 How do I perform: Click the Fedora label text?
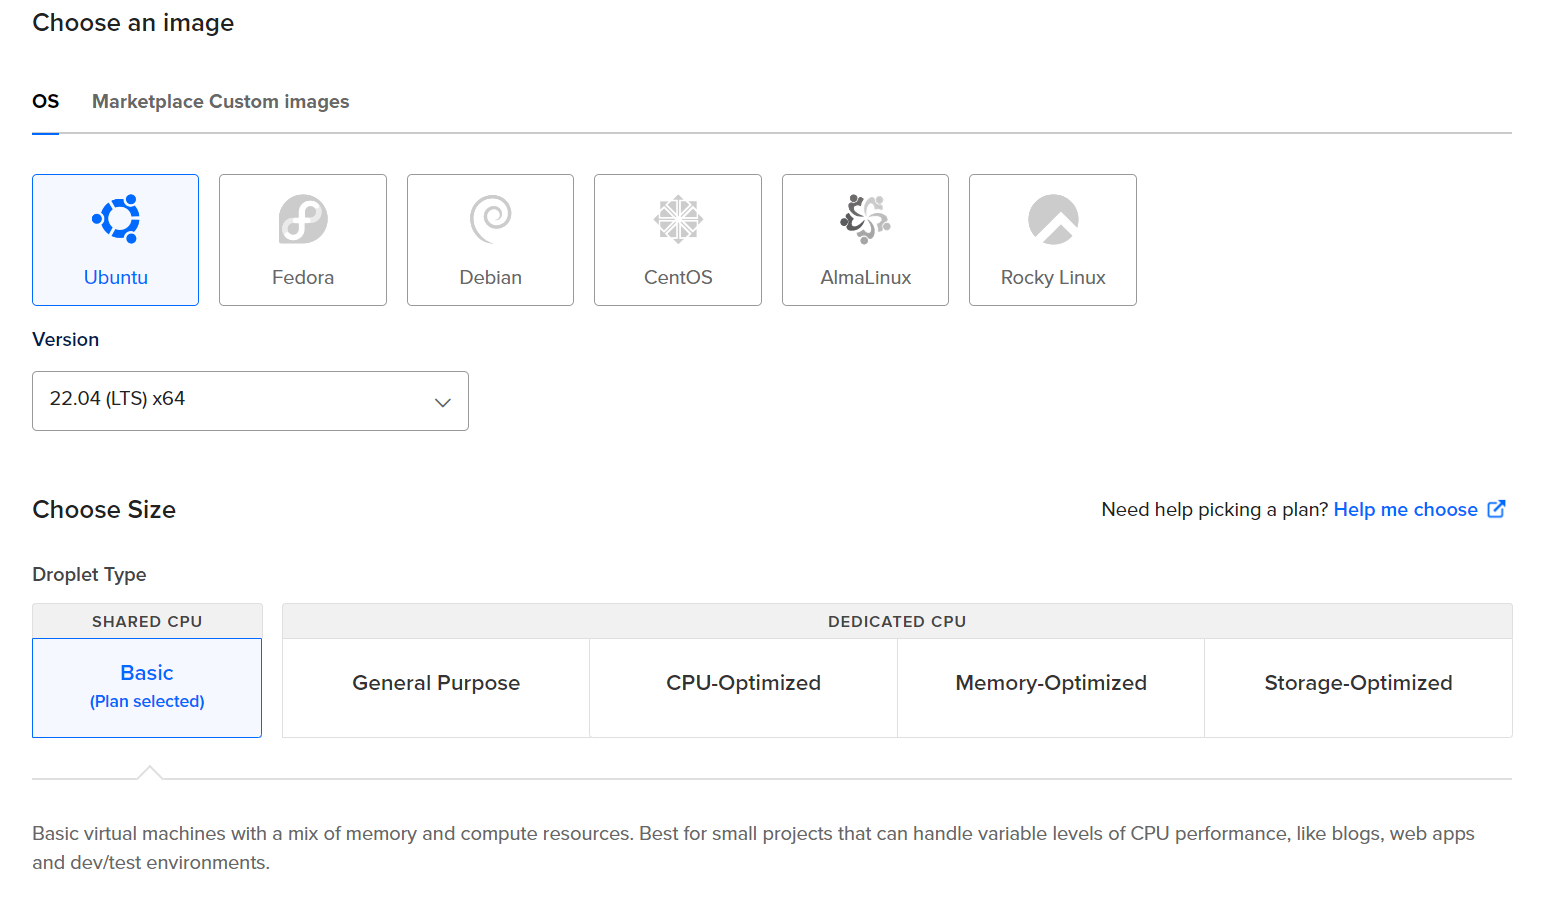[x=303, y=278]
